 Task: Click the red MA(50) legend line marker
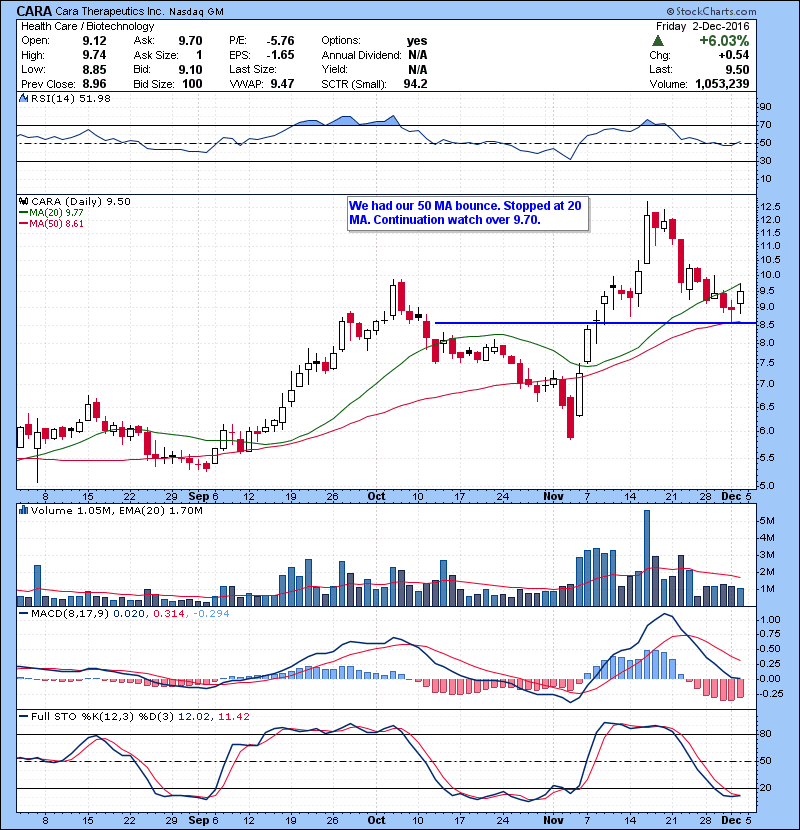(x=24, y=224)
